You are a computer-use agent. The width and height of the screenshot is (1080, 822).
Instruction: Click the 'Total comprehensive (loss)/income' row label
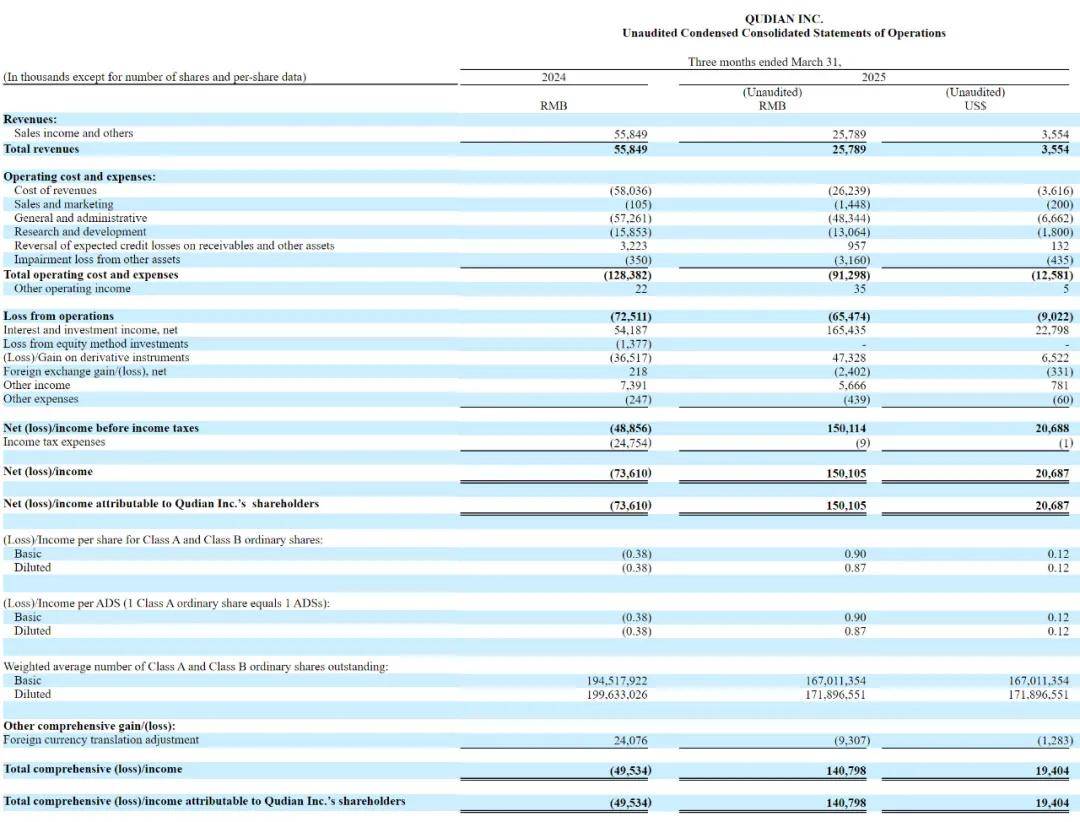click(x=93, y=769)
